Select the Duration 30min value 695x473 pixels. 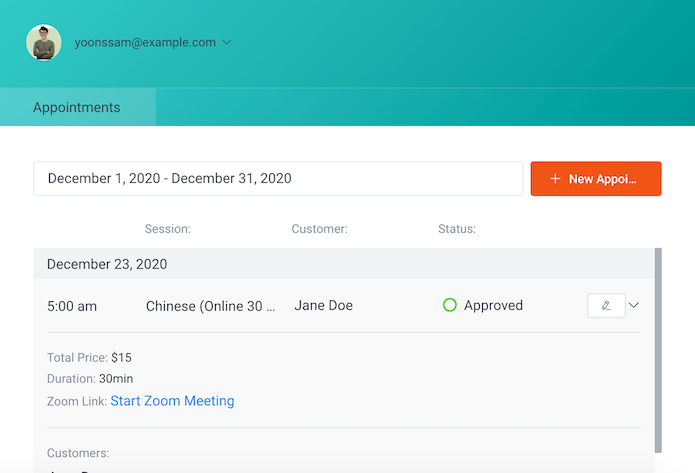pyautogui.click(x=116, y=379)
